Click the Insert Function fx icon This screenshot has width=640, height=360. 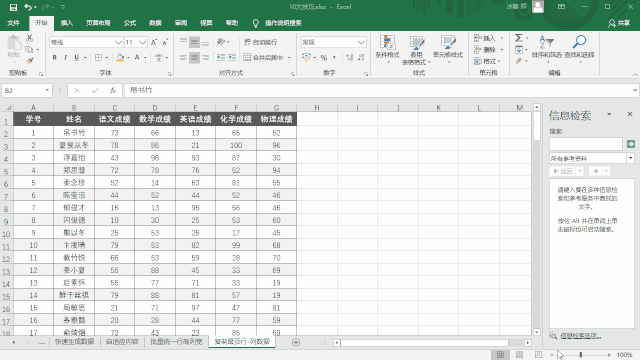tap(113, 91)
